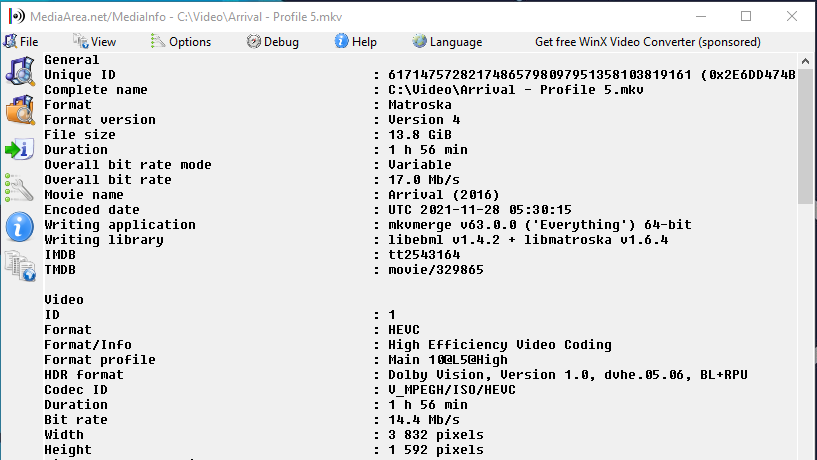This screenshot has height=460, width=817.
Task: Click the Matroska format value
Action: [419, 105]
